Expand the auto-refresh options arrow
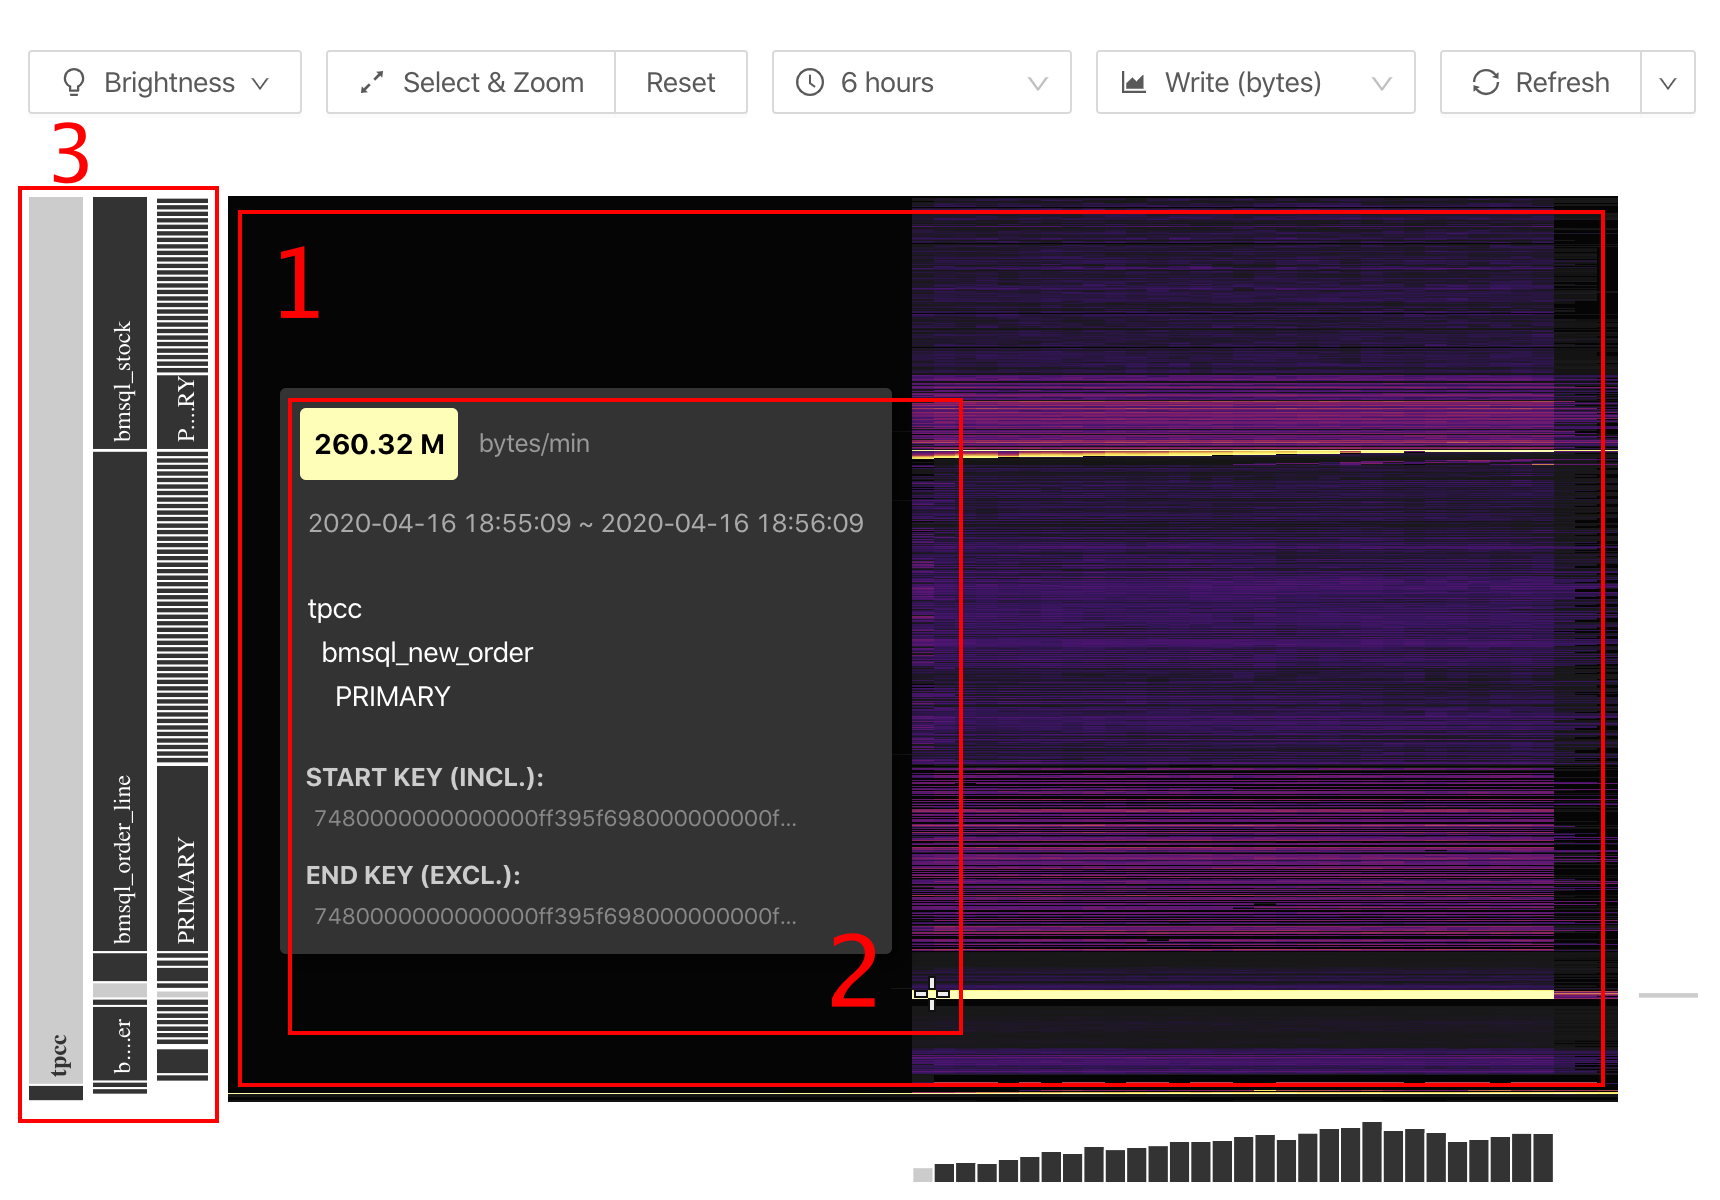1720x1200 pixels. pyautogui.click(x=1667, y=83)
